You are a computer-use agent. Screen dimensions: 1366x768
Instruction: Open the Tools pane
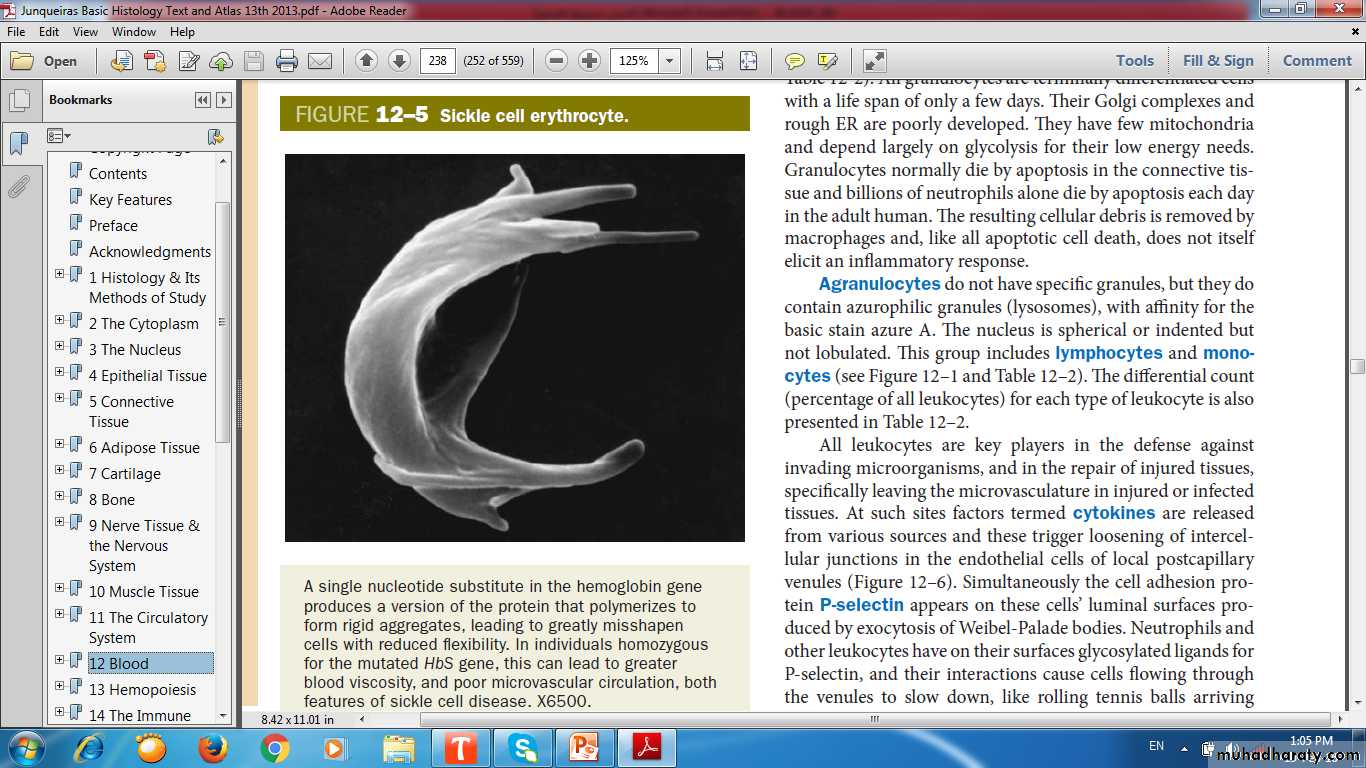[1134, 61]
